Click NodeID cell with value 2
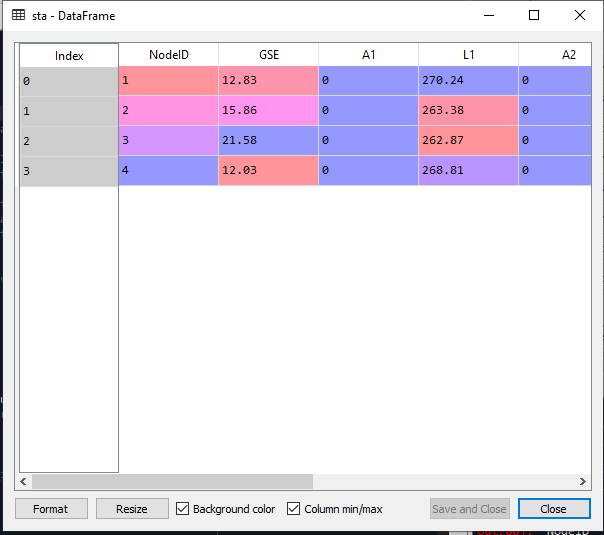The height and width of the screenshot is (535, 604). pyautogui.click(x=168, y=111)
